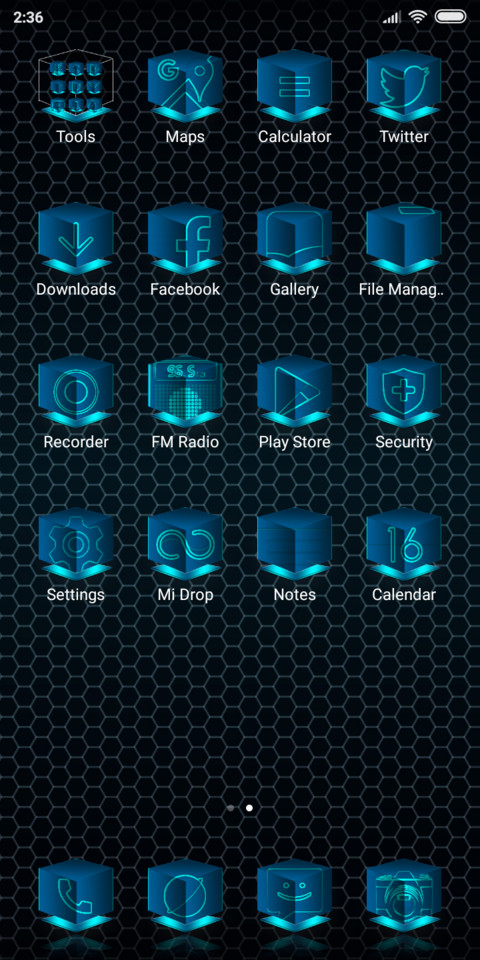Launch the Browser from the dock

pos(185,895)
